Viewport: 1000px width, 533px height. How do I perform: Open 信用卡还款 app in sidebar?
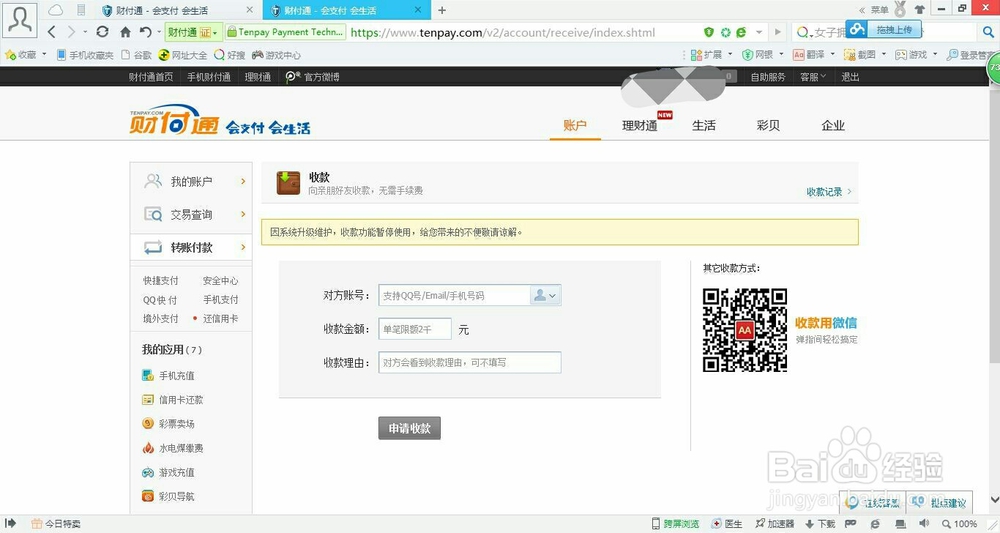pos(172,400)
